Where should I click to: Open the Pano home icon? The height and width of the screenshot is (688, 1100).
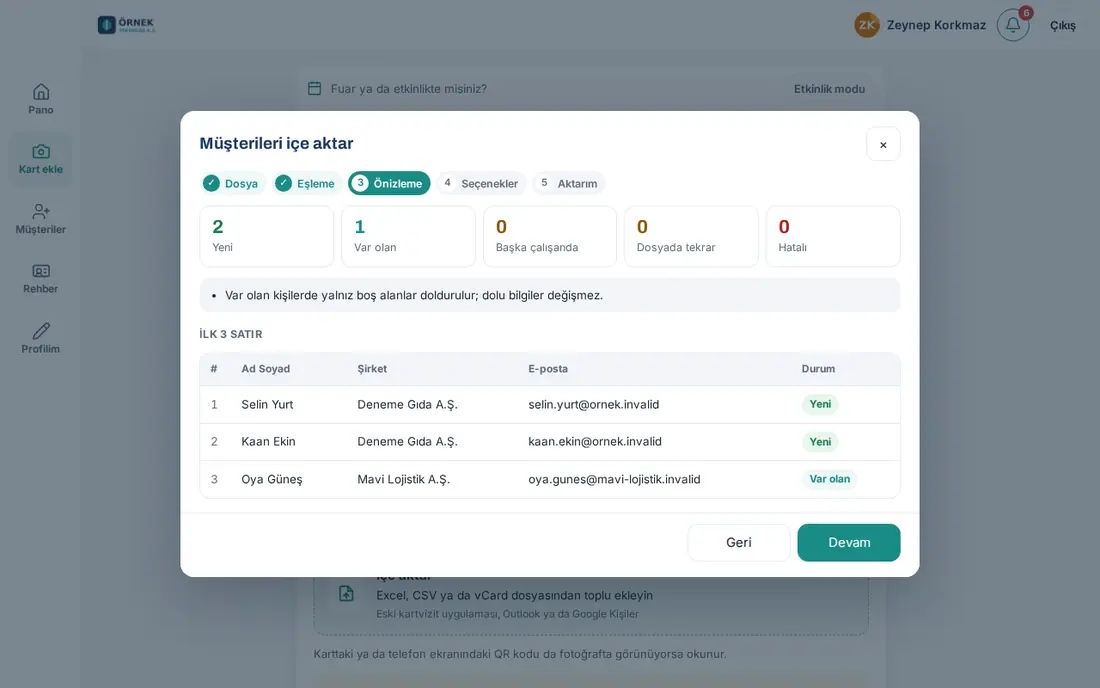41,92
